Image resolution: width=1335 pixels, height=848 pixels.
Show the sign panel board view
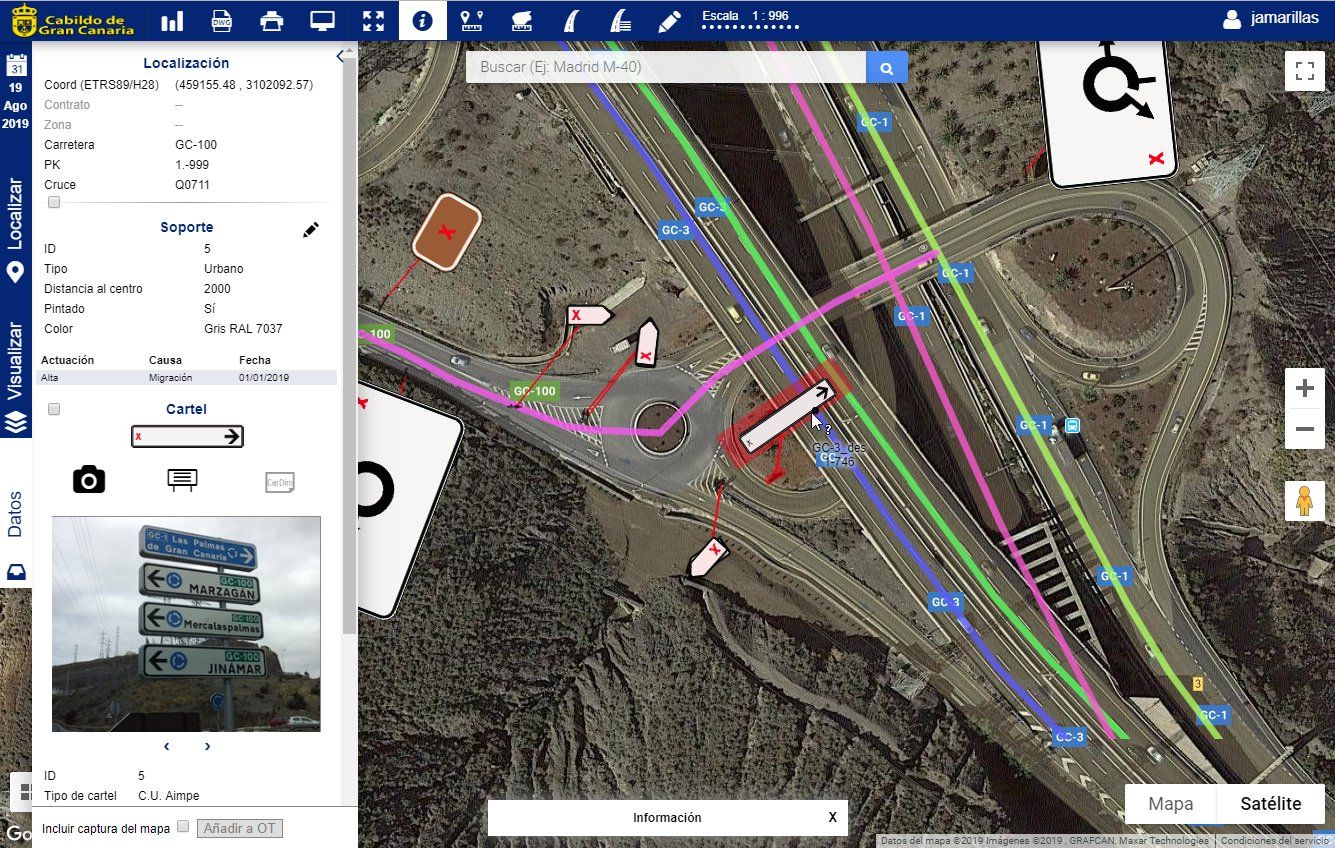point(181,480)
